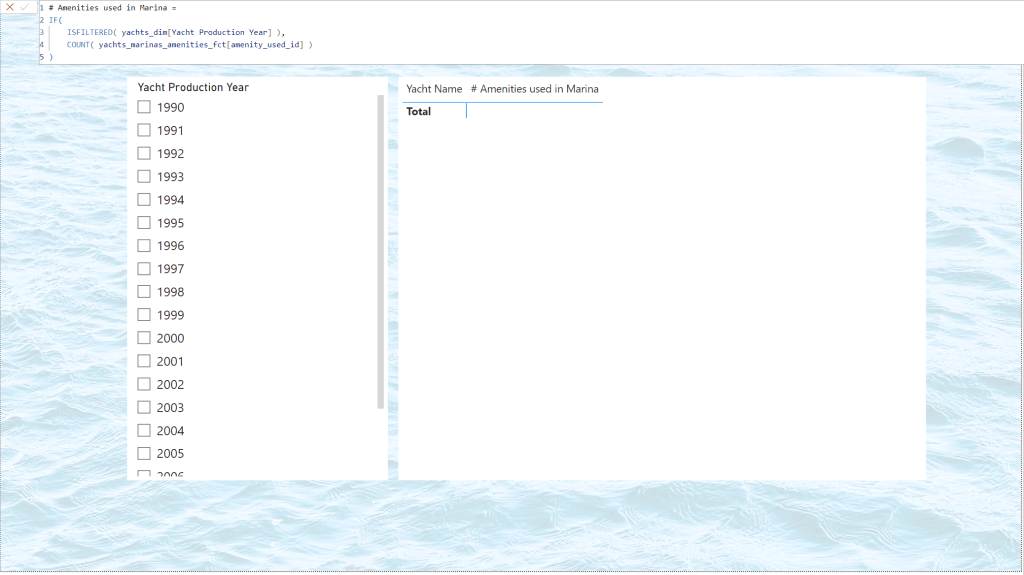Click the # Amenities used in Marina column header
This screenshot has width=1024, height=575.
point(534,89)
